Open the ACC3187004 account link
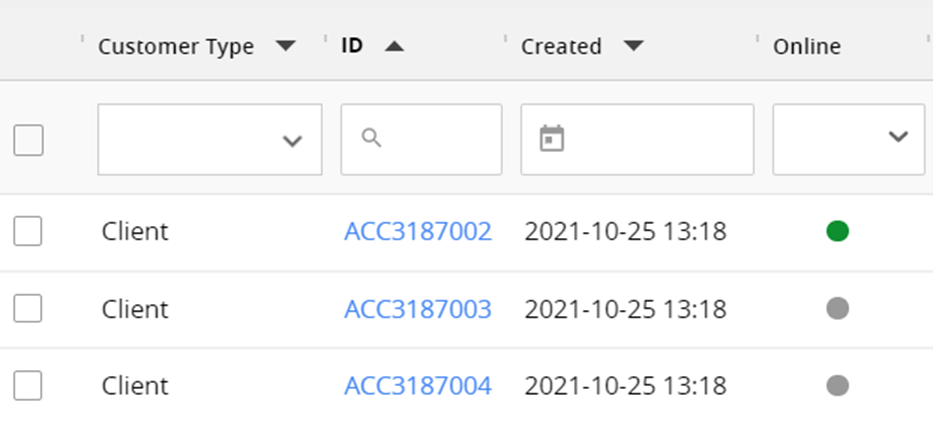Viewport: 933px width, 423px height. point(418,385)
